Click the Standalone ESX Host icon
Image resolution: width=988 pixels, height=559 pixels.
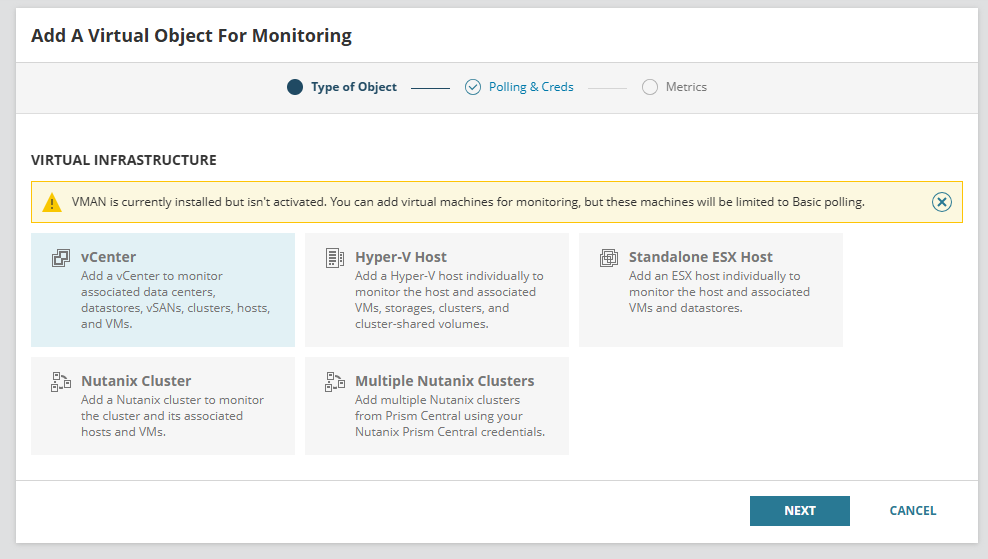pos(609,258)
